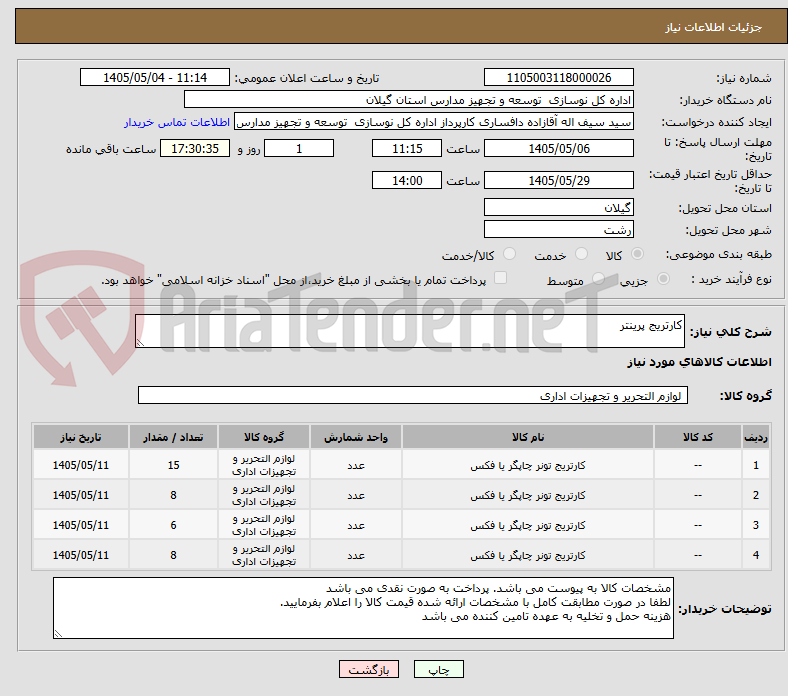788x696 pixels.
Task: Click the delivery city field رشت
Action: point(559,230)
